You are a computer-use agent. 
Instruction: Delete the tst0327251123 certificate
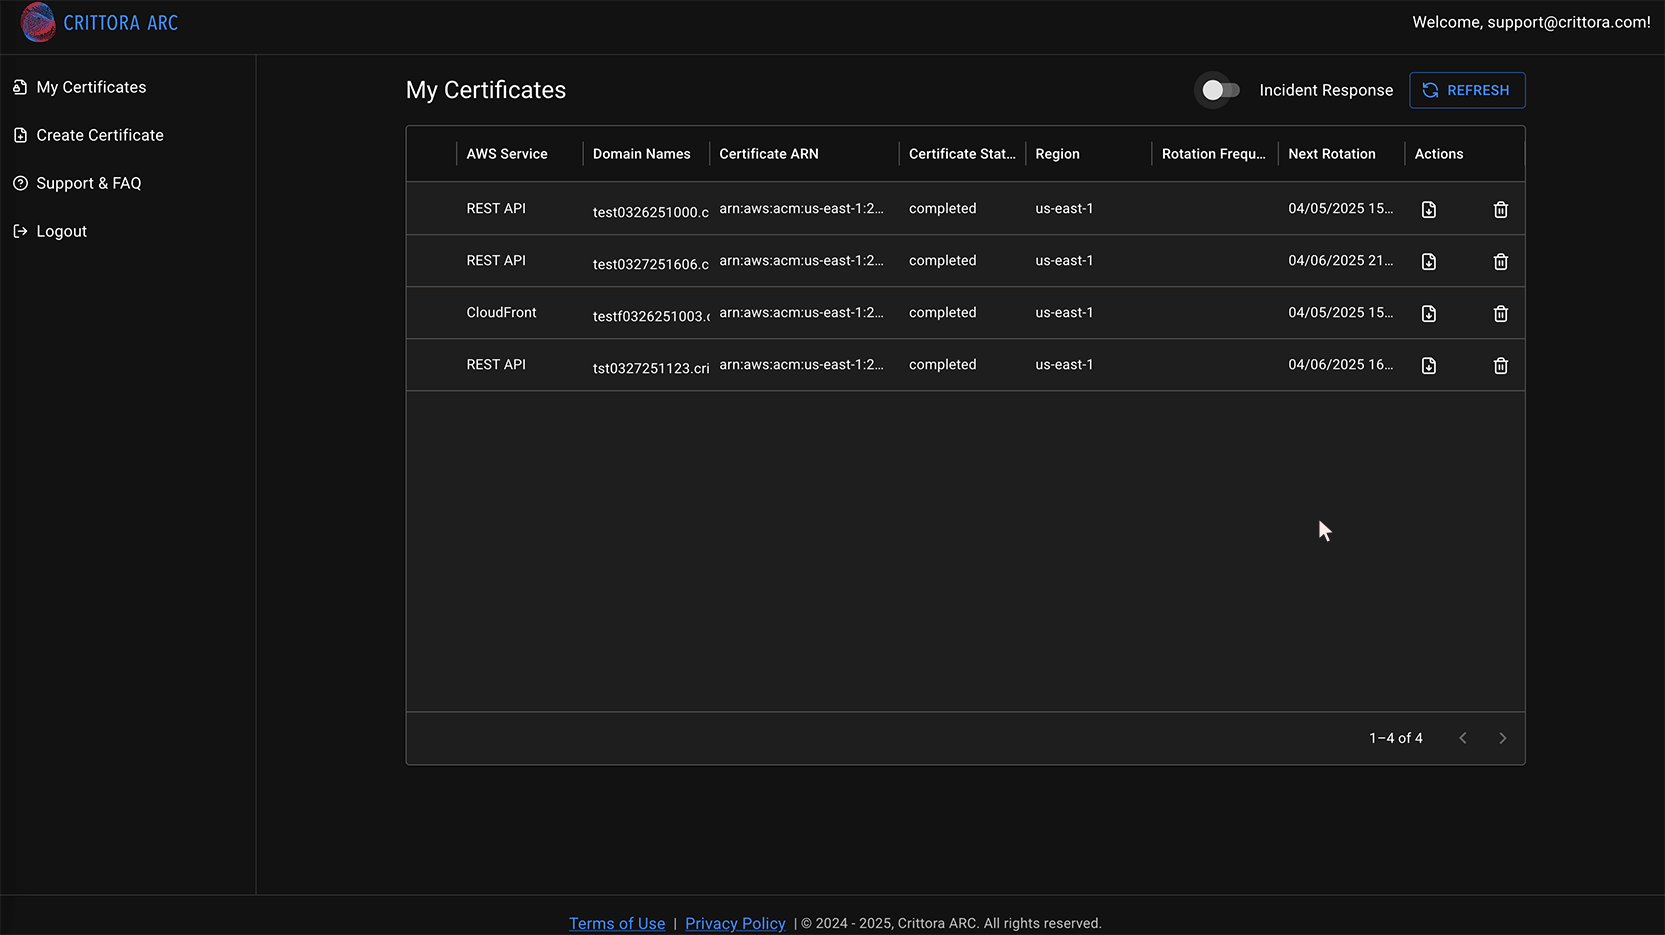coord(1501,365)
